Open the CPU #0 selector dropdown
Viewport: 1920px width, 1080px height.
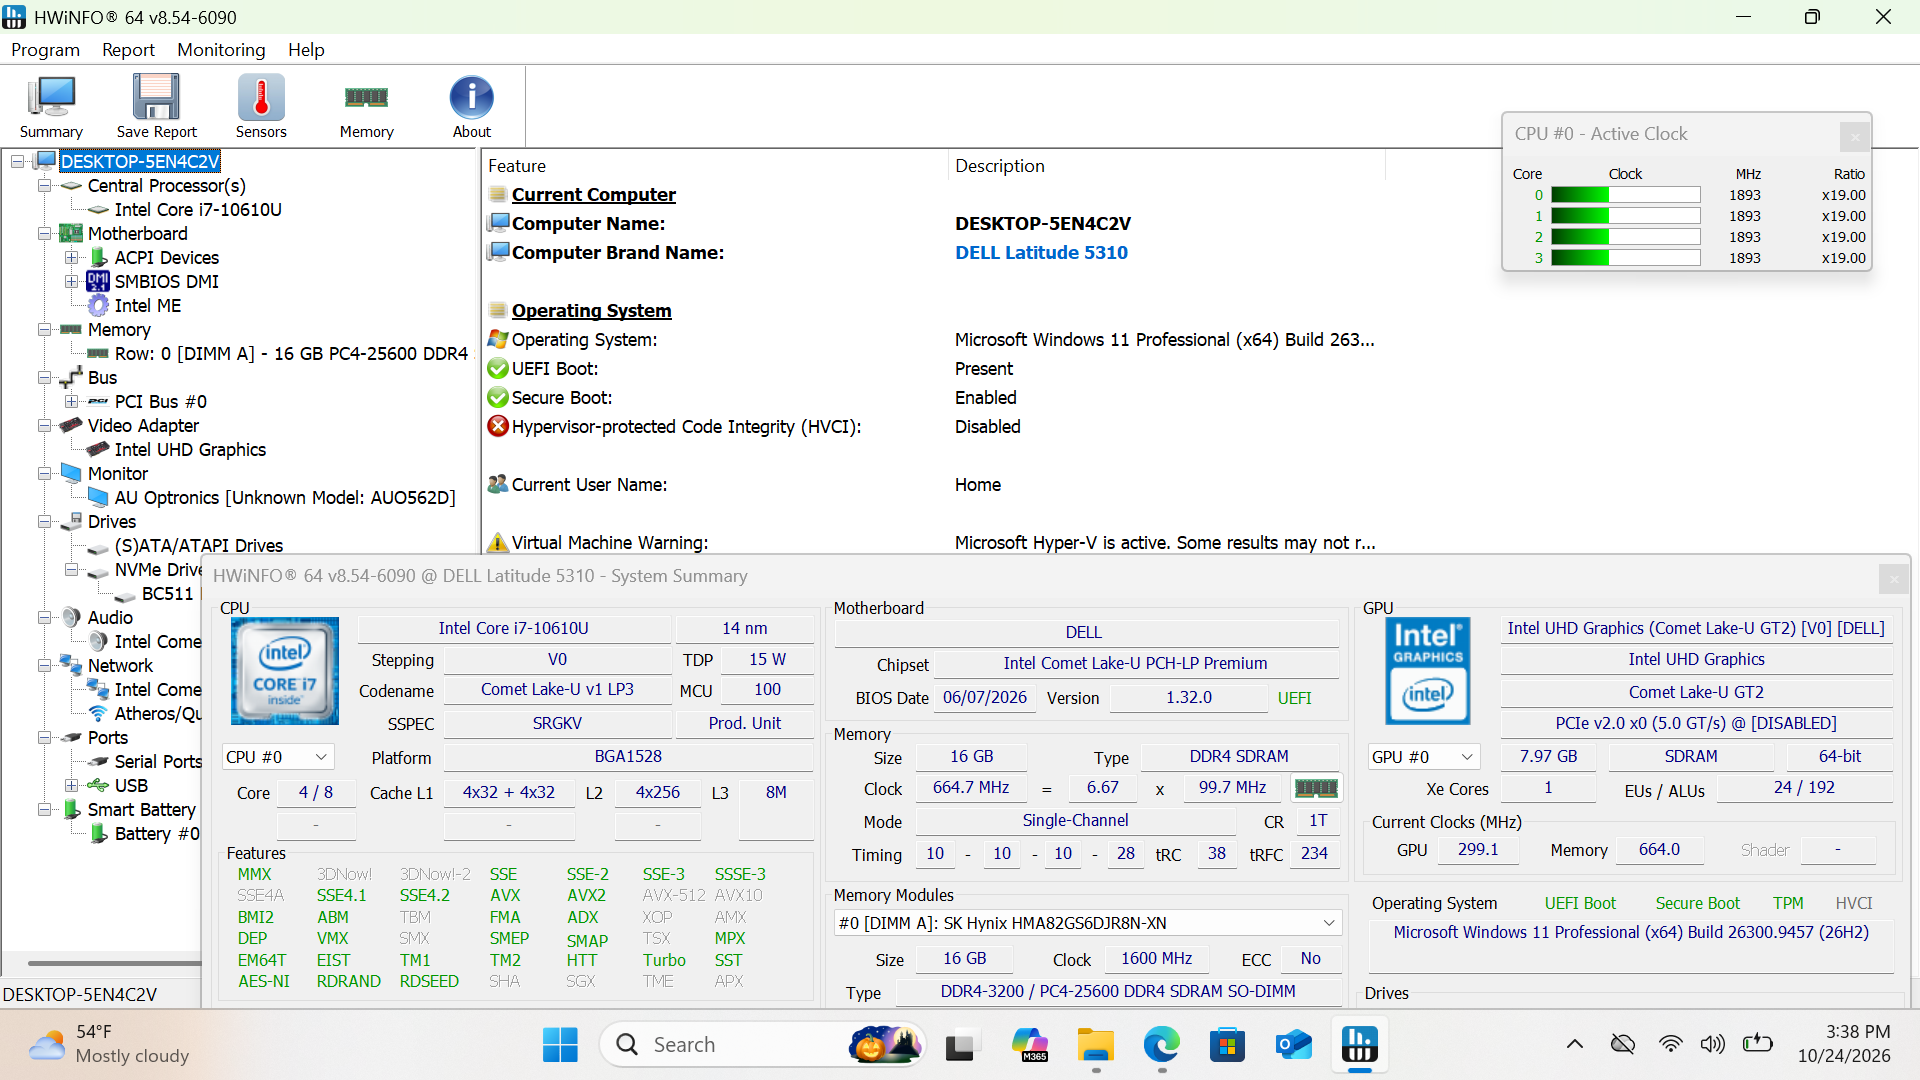click(277, 757)
